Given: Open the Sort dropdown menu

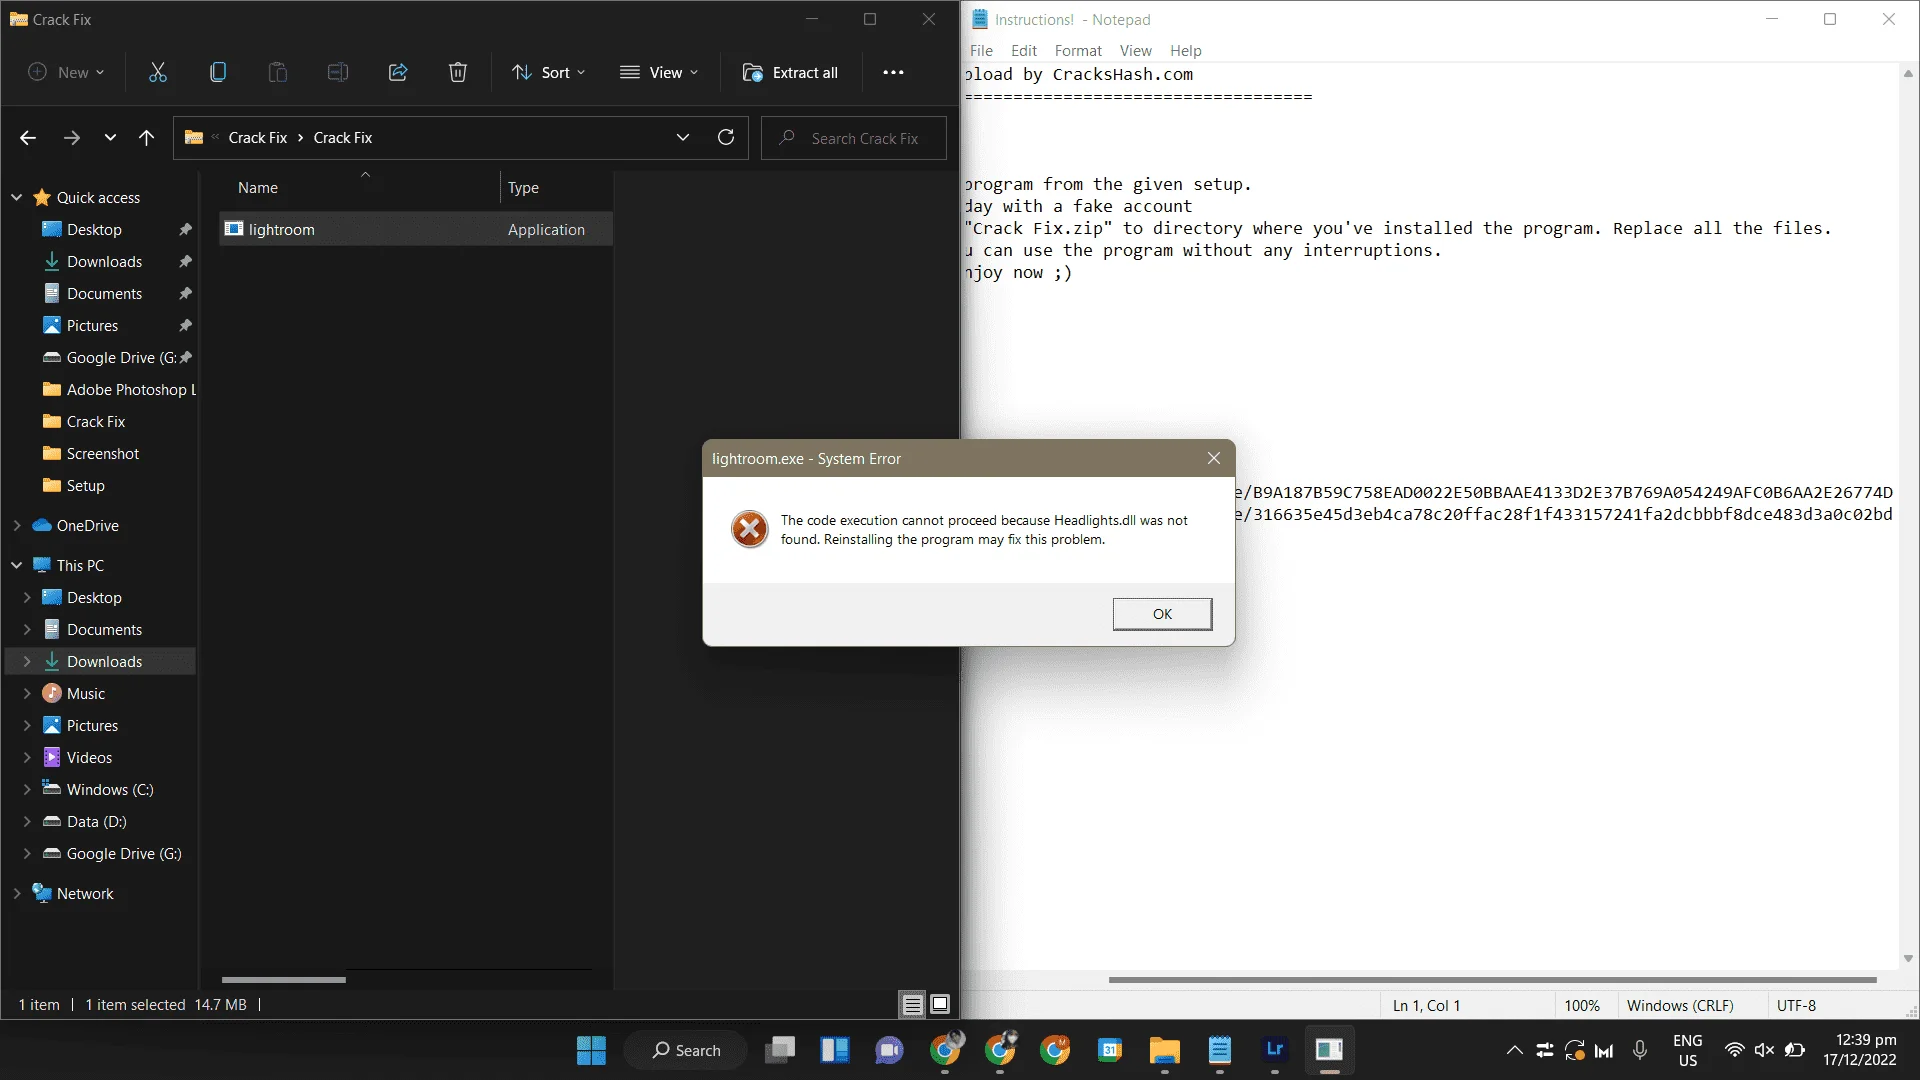Looking at the screenshot, I should pyautogui.click(x=548, y=72).
